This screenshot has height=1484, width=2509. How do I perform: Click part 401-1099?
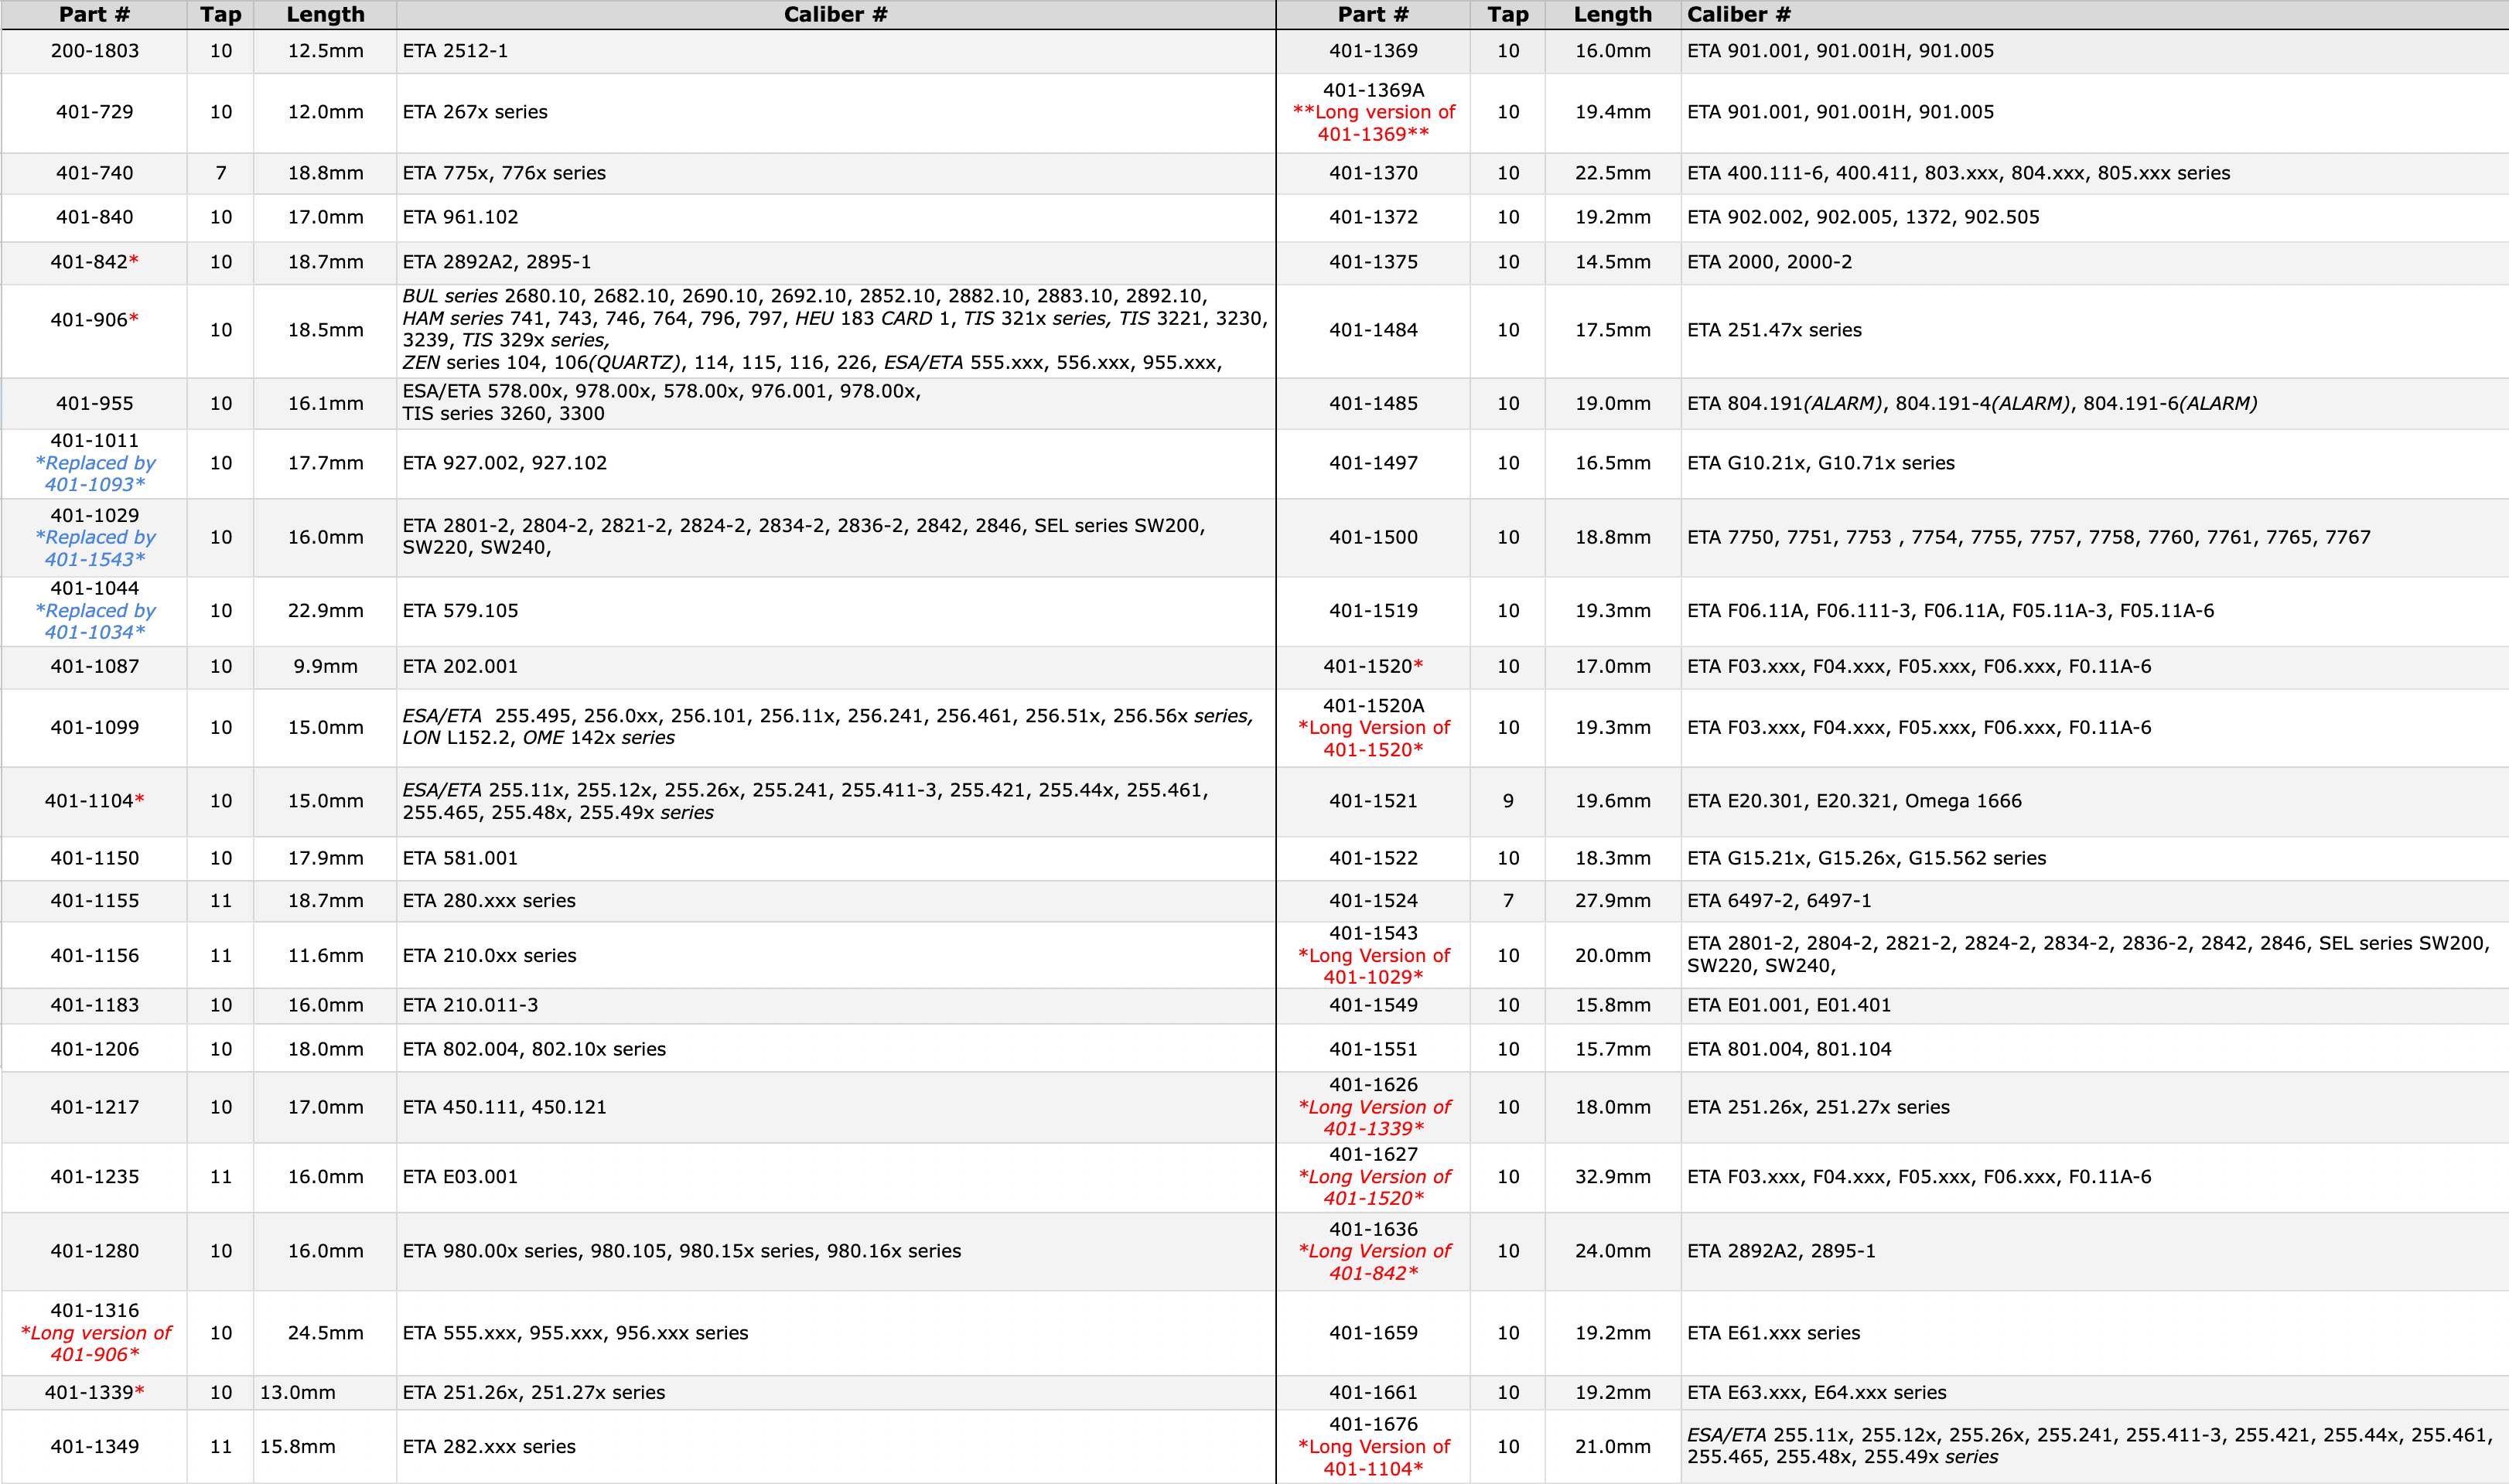click(95, 728)
